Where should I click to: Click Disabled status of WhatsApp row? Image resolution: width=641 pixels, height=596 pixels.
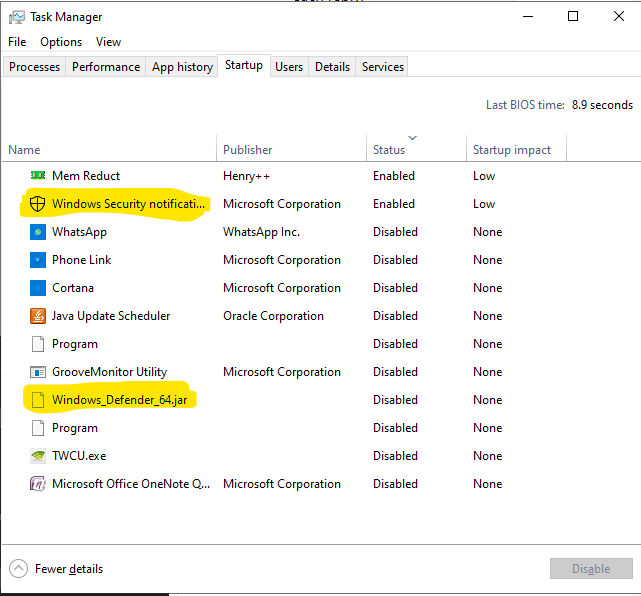pos(395,232)
